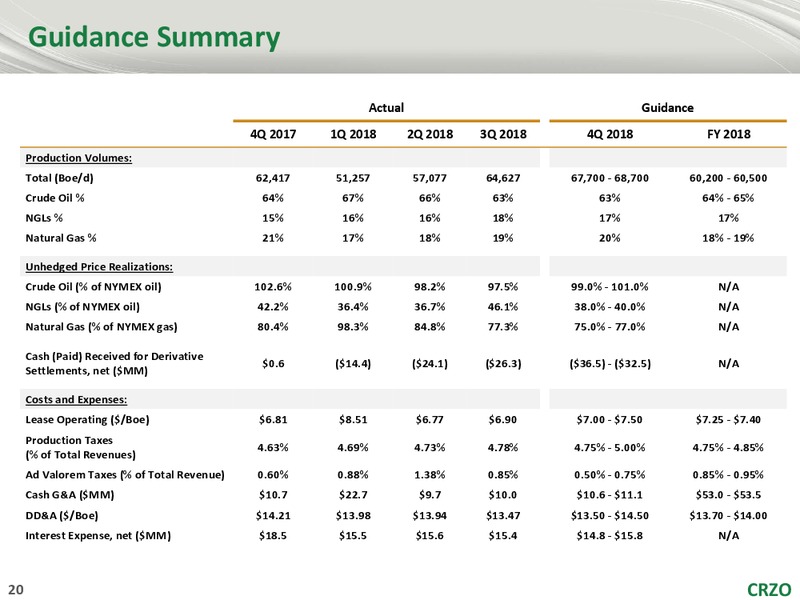This screenshot has height=600, width=800.
Task: Select Interest Expense, net ($MM) label
Action: click(98, 536)
